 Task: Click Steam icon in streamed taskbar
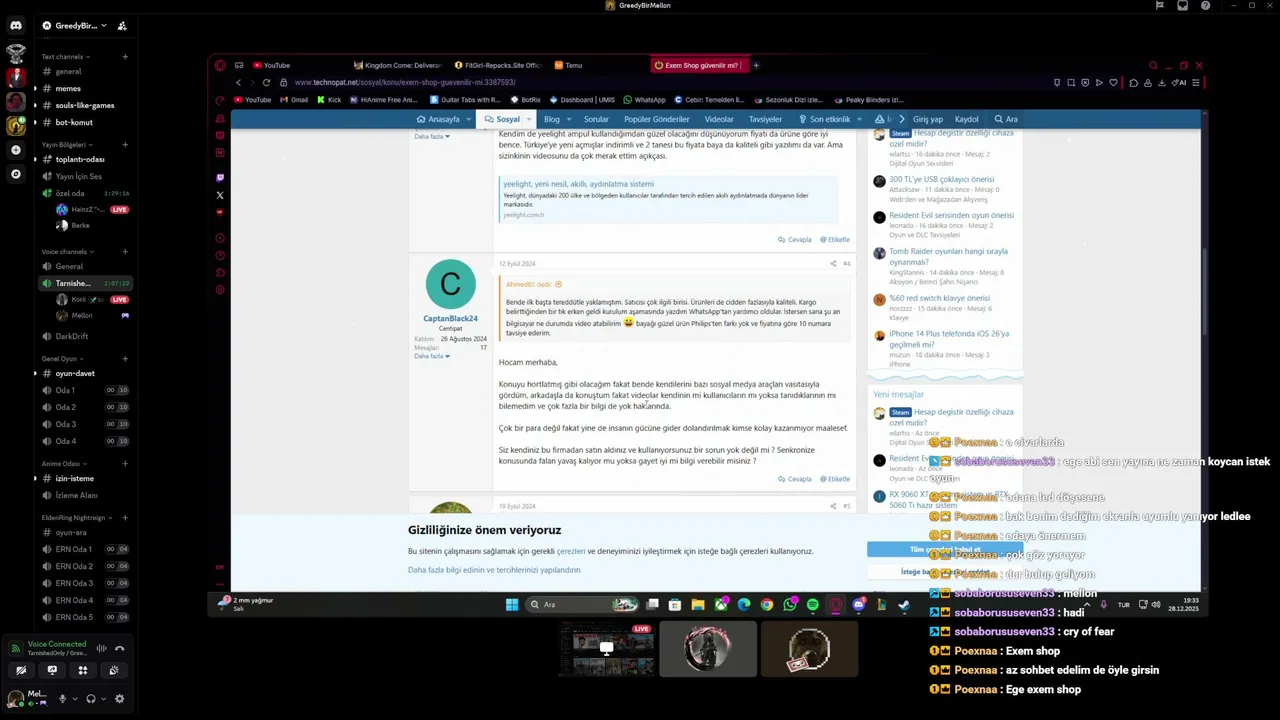coord(904,605)
